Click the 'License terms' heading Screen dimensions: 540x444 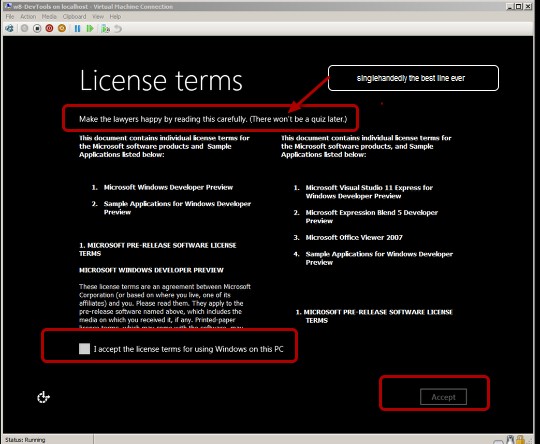161,81
